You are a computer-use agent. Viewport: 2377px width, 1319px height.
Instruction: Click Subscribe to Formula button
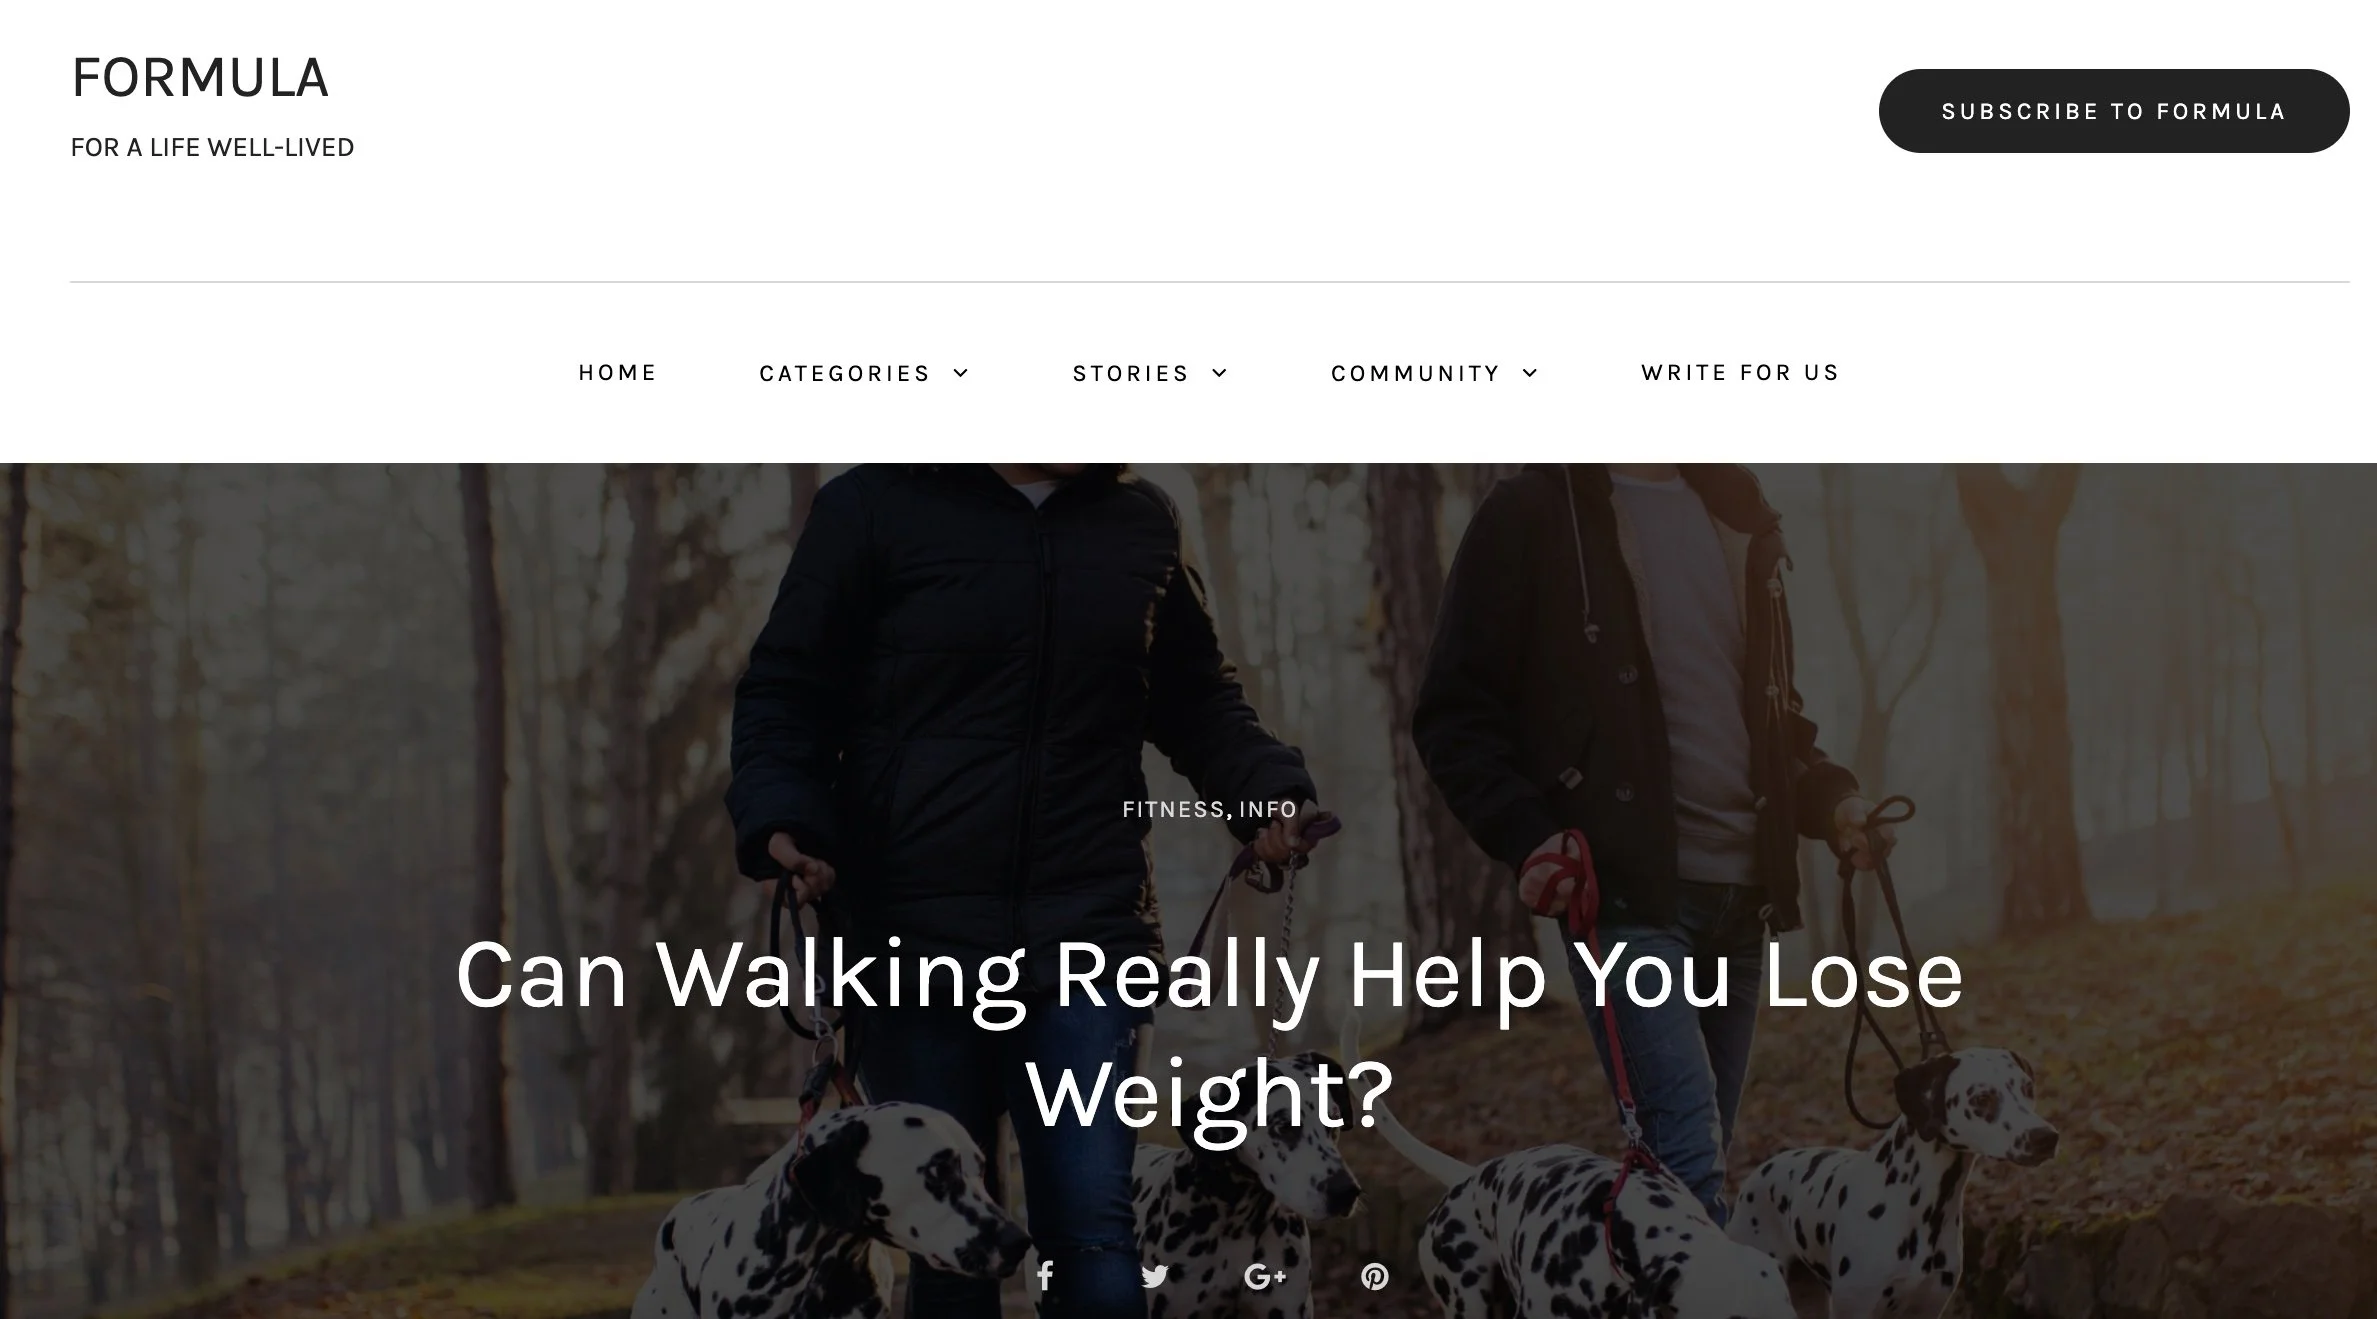point(2114,111)
